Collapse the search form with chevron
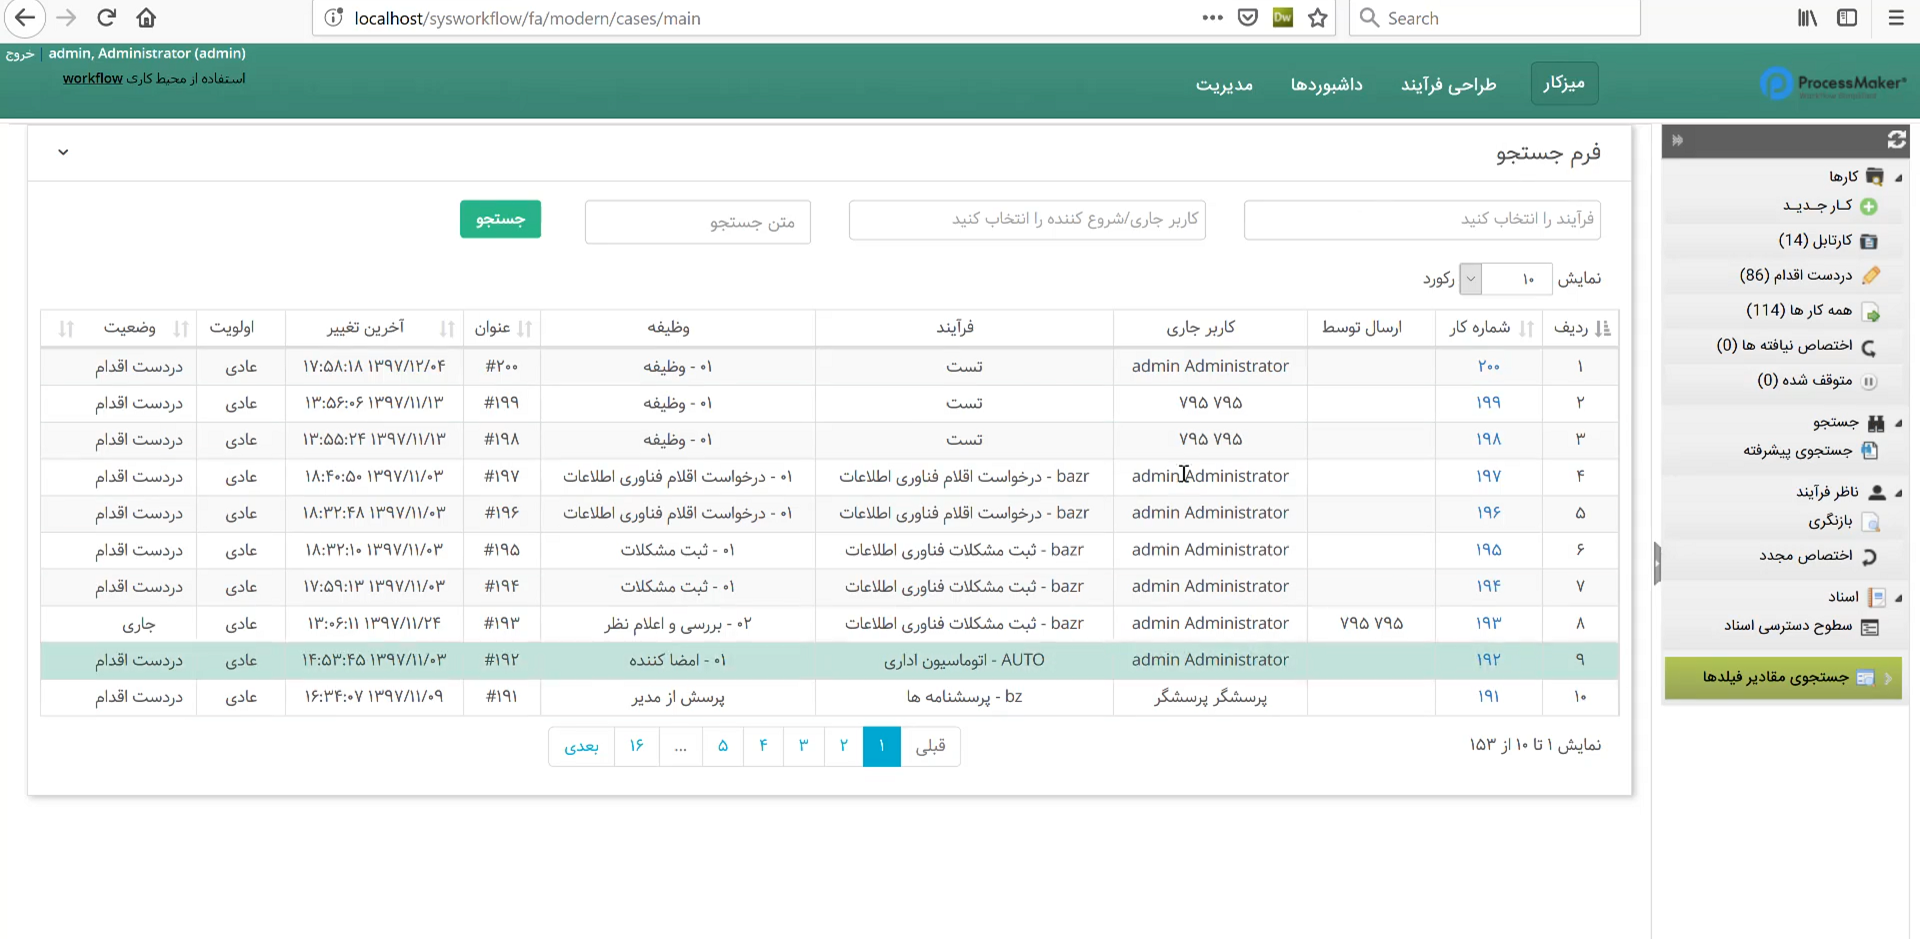This screenshot has height=939, width=1920. point(63,152)
